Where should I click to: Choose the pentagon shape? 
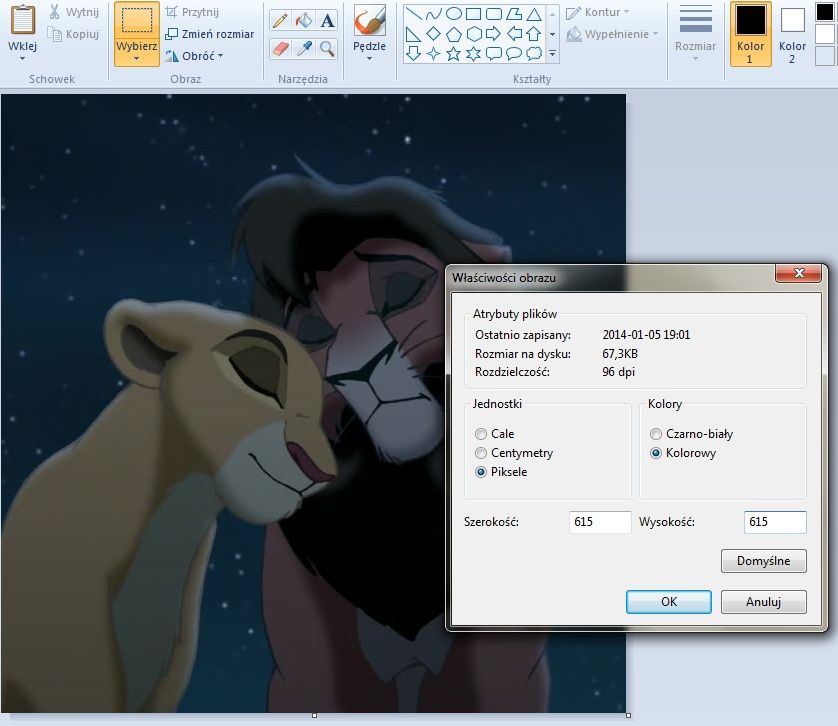point(454,34)
